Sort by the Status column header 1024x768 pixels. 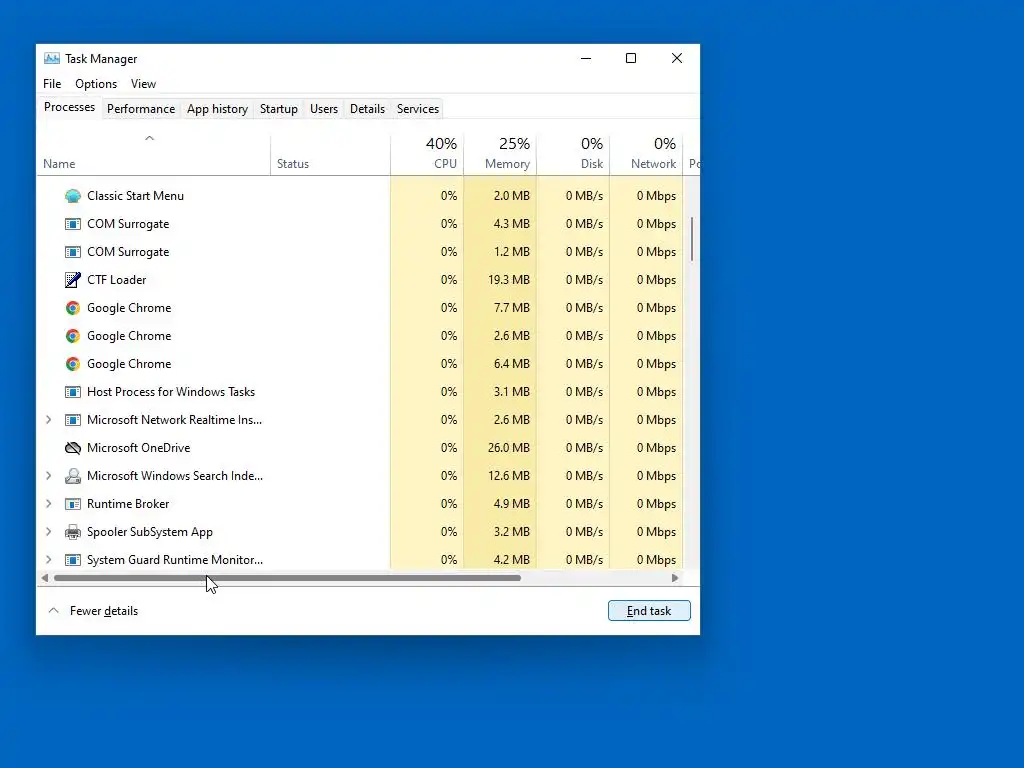tap(330, 155)
